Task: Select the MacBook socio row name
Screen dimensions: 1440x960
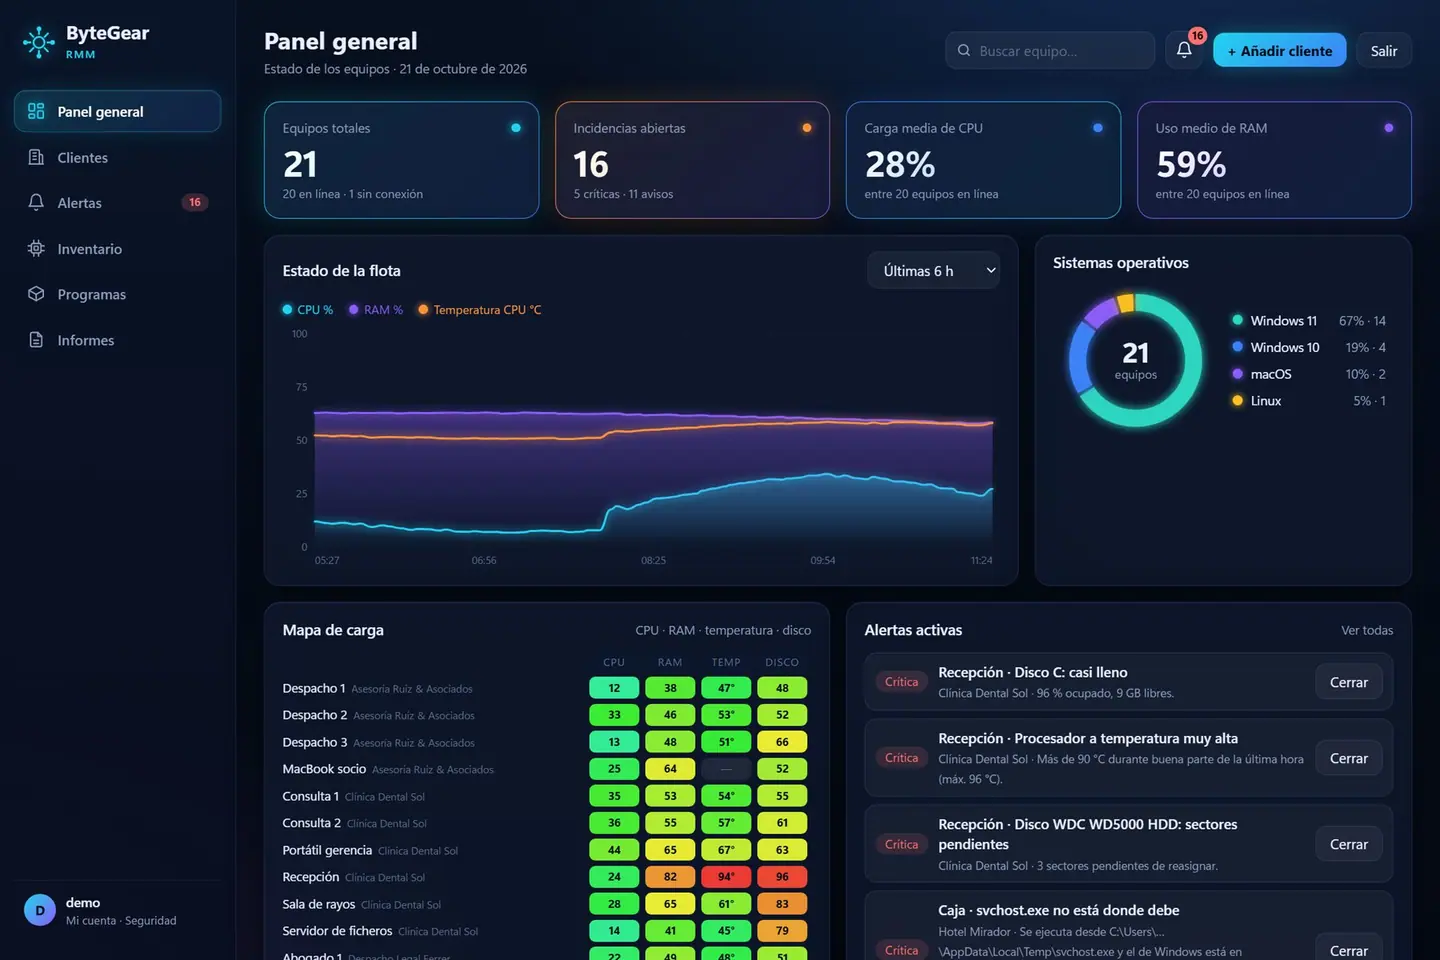Action: (x=324, y=769)
